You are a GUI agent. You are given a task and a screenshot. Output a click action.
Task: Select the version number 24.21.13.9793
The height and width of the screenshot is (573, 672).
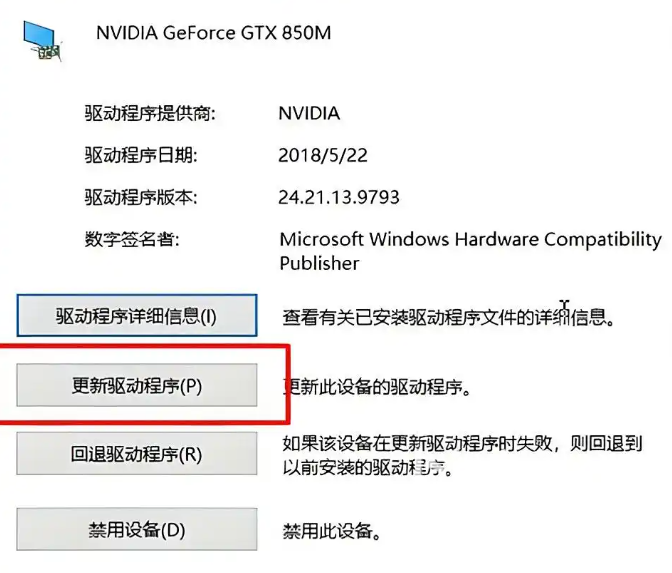(x=339, y=197)
